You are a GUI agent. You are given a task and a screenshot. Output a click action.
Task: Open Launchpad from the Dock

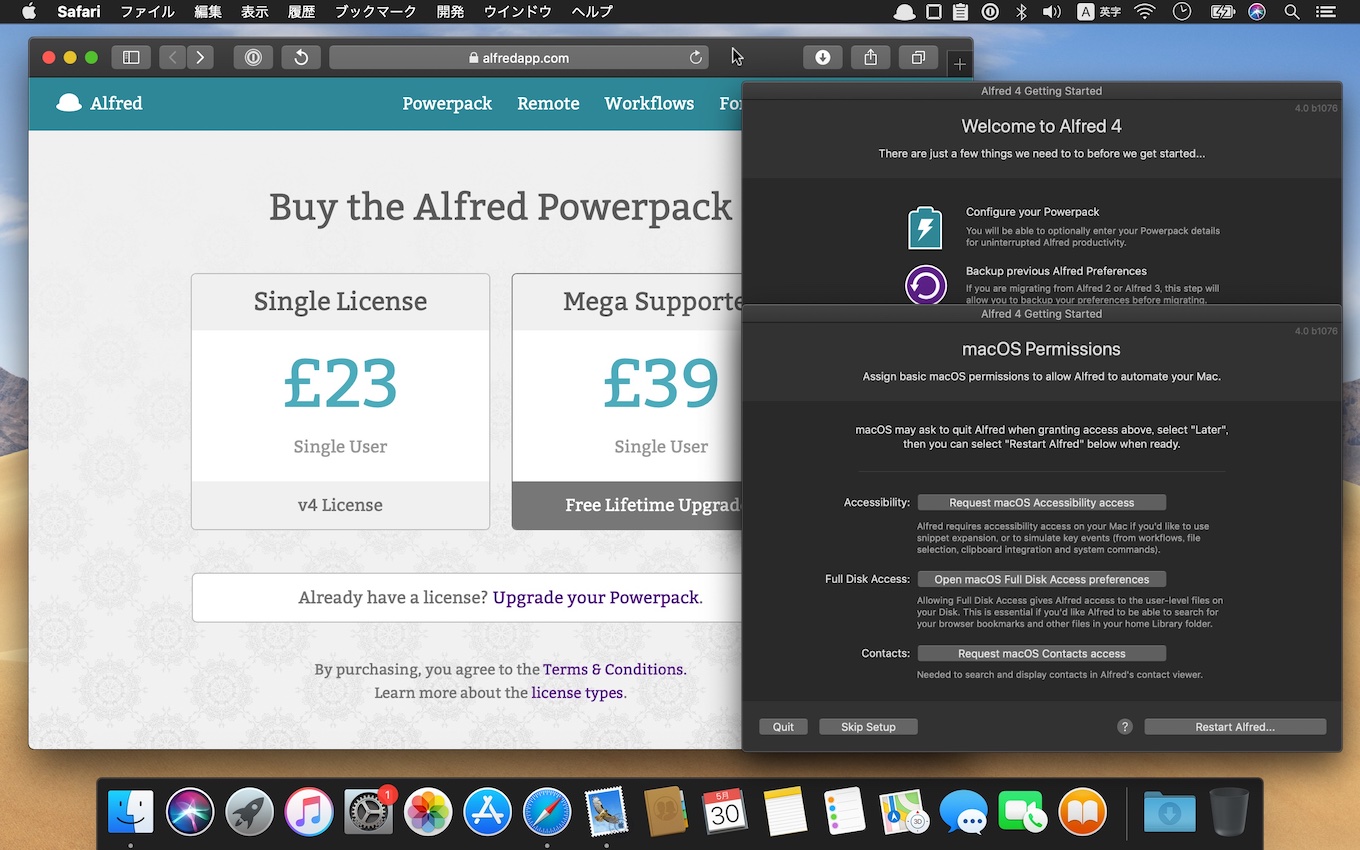[x=249, y=811]
